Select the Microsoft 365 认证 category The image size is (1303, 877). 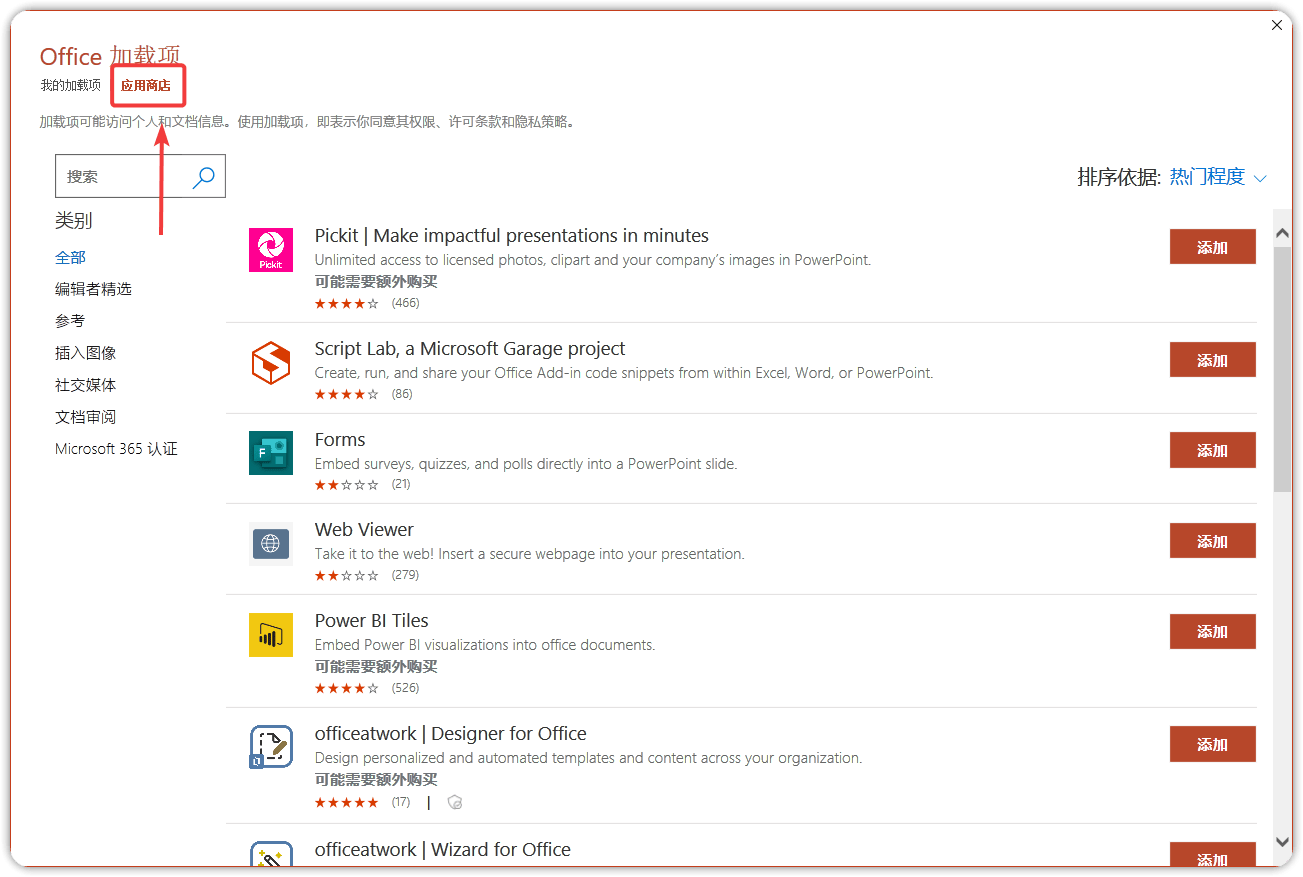point(116,449)
